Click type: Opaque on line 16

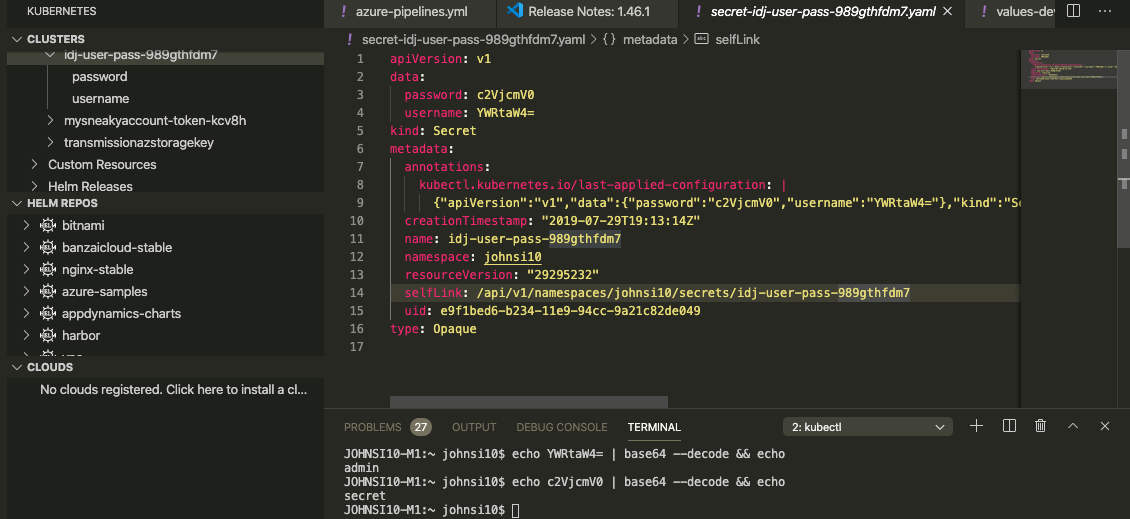pos(433,329)
